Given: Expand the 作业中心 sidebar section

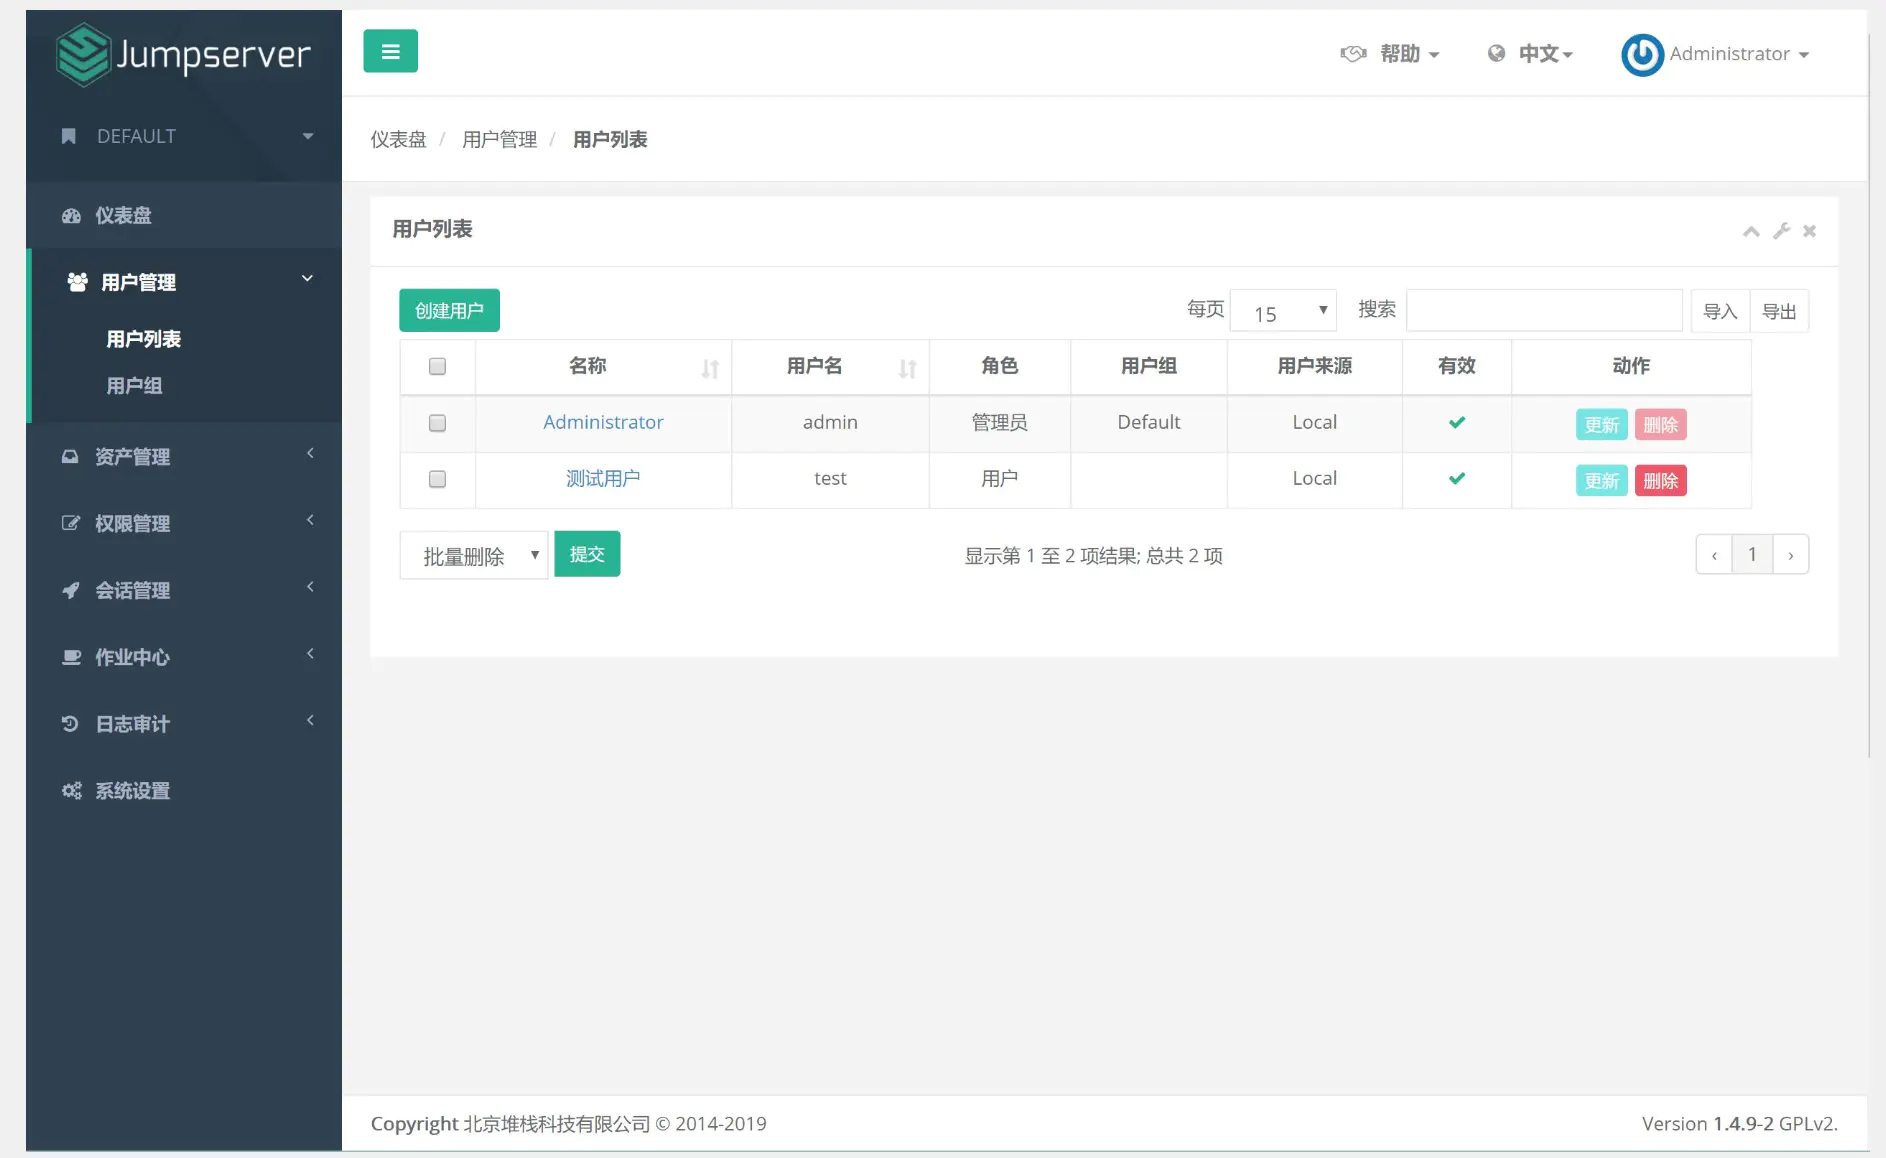Looking at the screenshot, I should (310, 655).
